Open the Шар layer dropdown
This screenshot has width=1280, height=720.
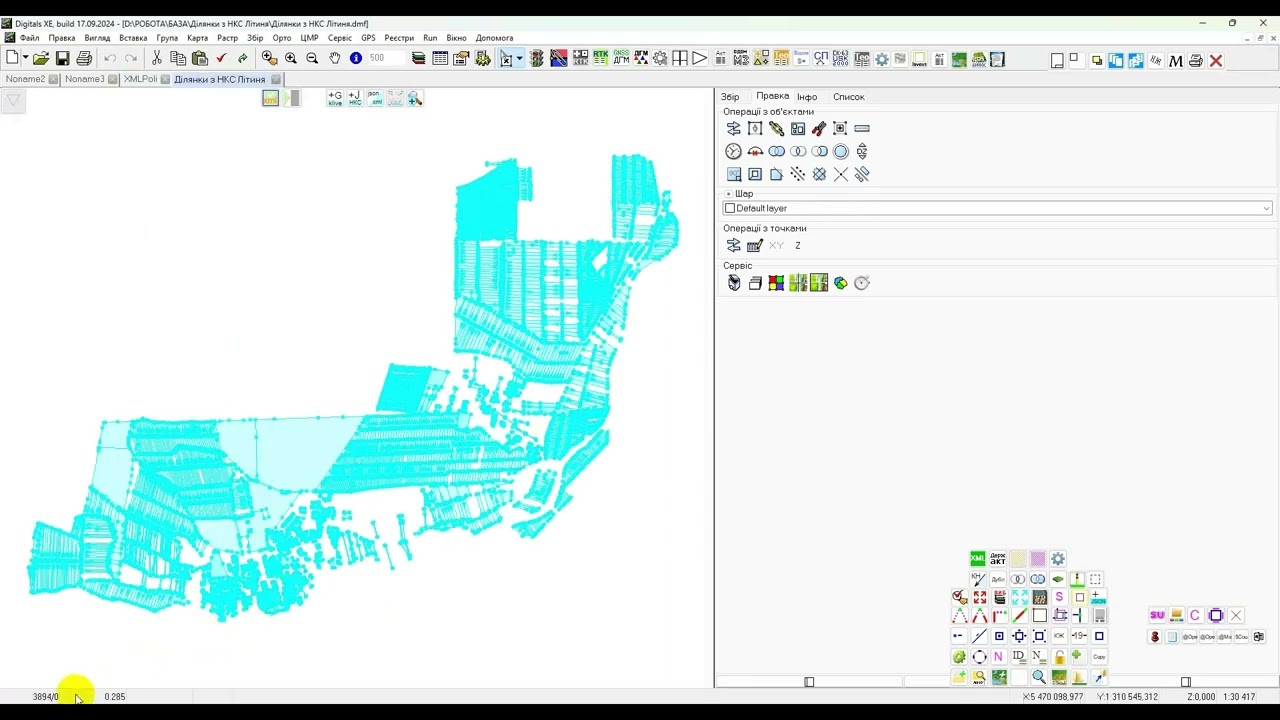pos(1266,208)
